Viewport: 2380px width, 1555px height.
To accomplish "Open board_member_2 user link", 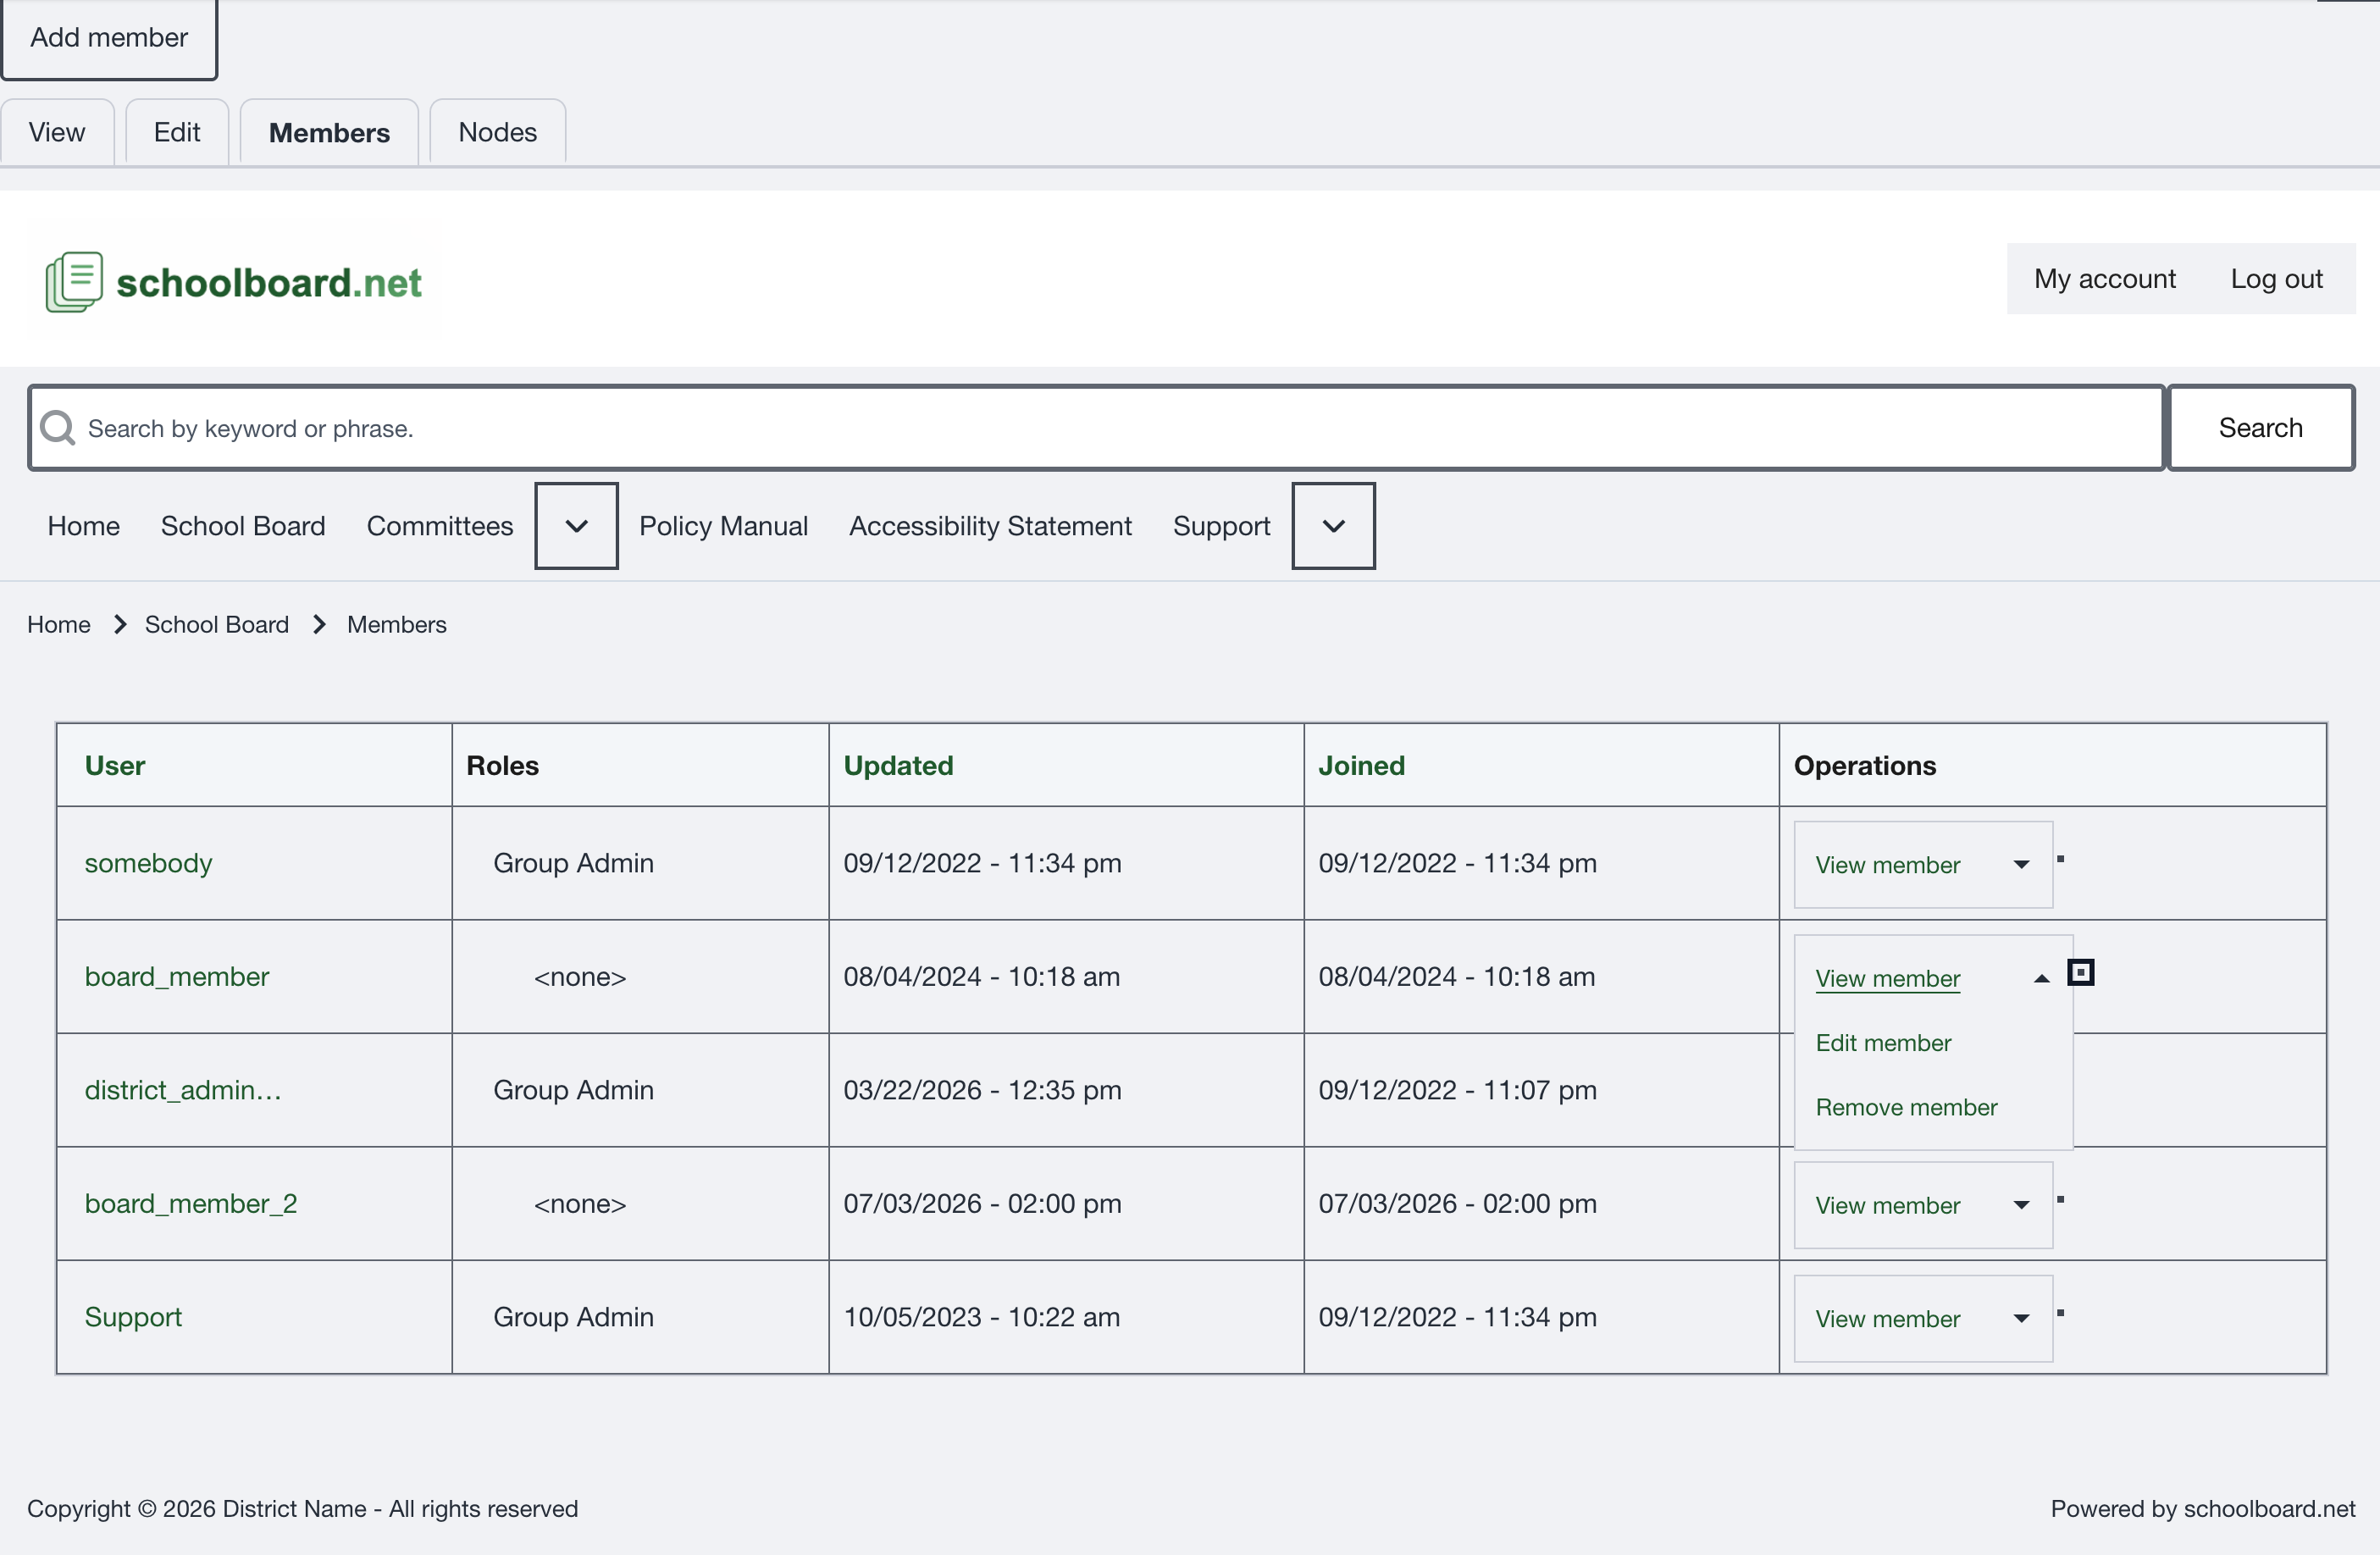I will [191, 1204].
